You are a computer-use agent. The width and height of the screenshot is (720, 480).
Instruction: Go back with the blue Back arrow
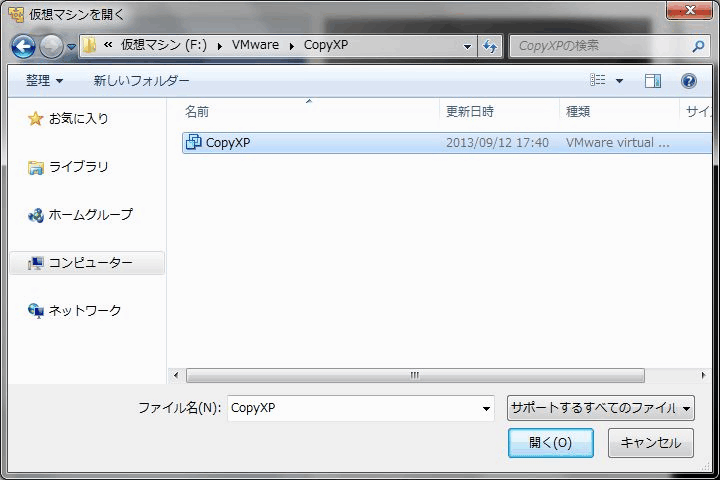coord(23,46)
